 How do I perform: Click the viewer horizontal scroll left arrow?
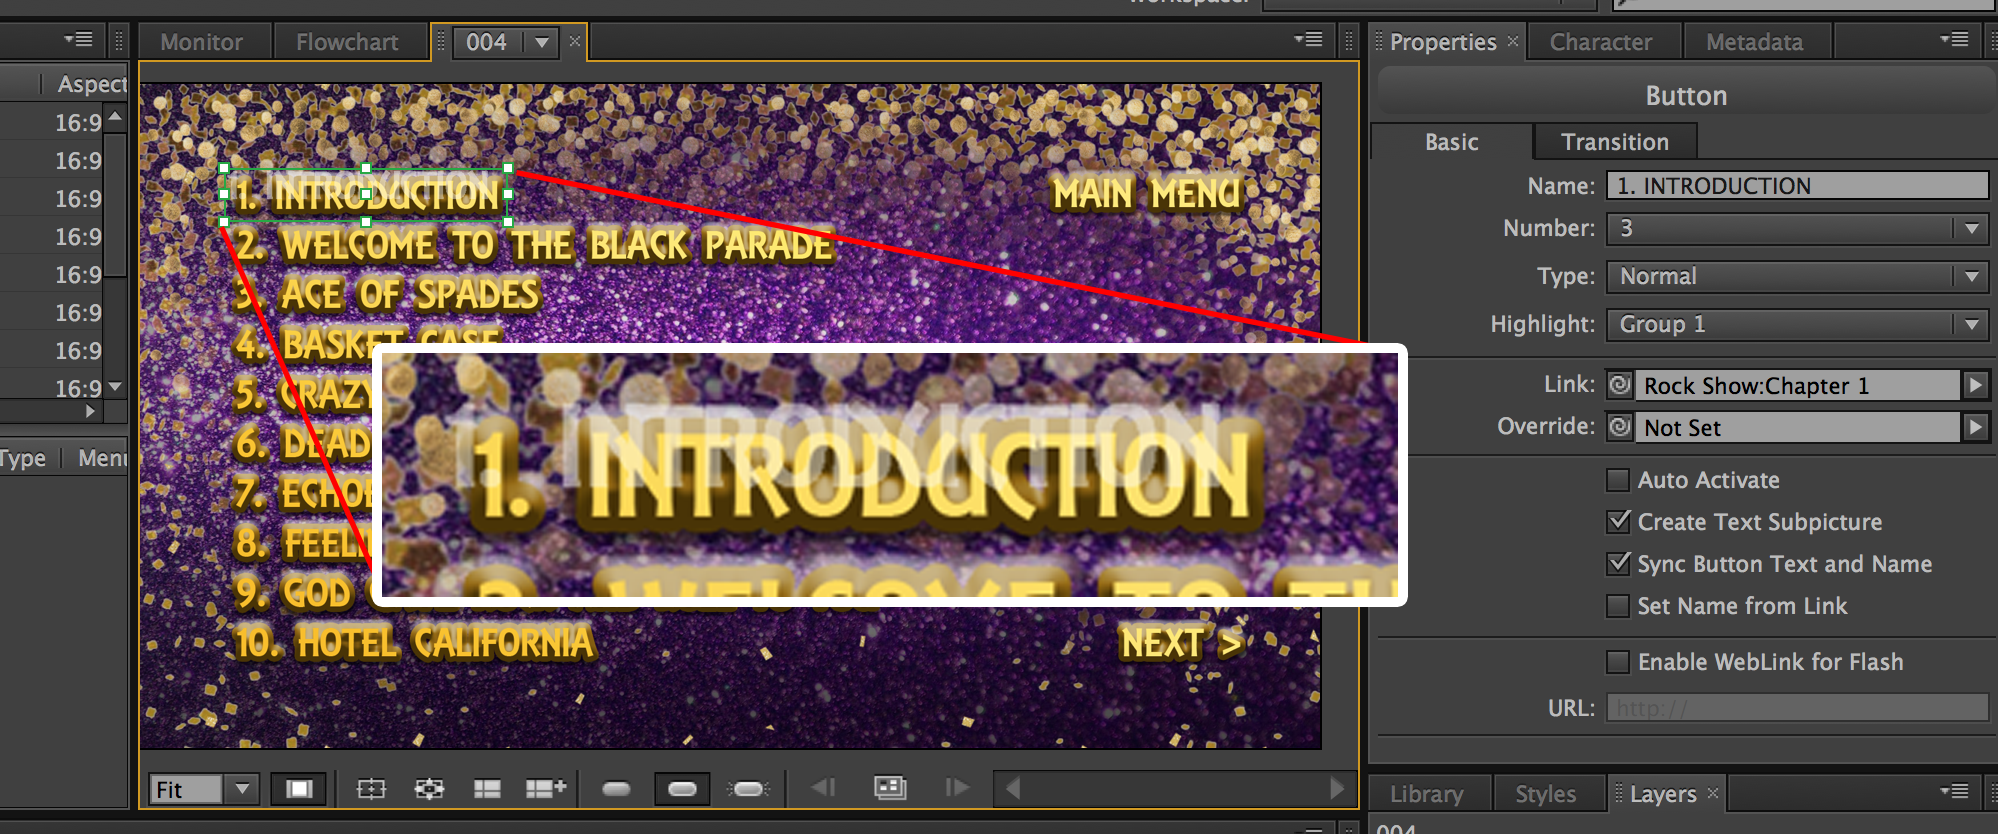(1012, 789)
